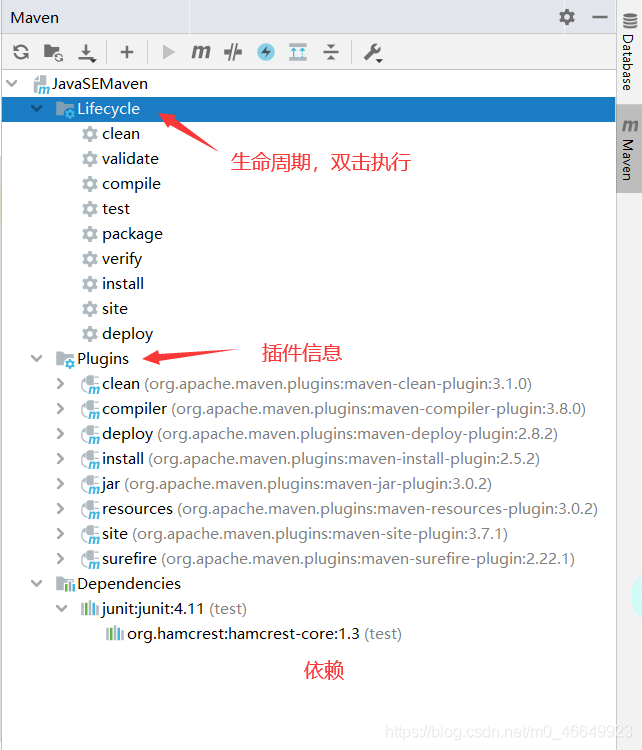Collapse the Plugins node
The image size is (642, 750).
(x=37, y=358)
